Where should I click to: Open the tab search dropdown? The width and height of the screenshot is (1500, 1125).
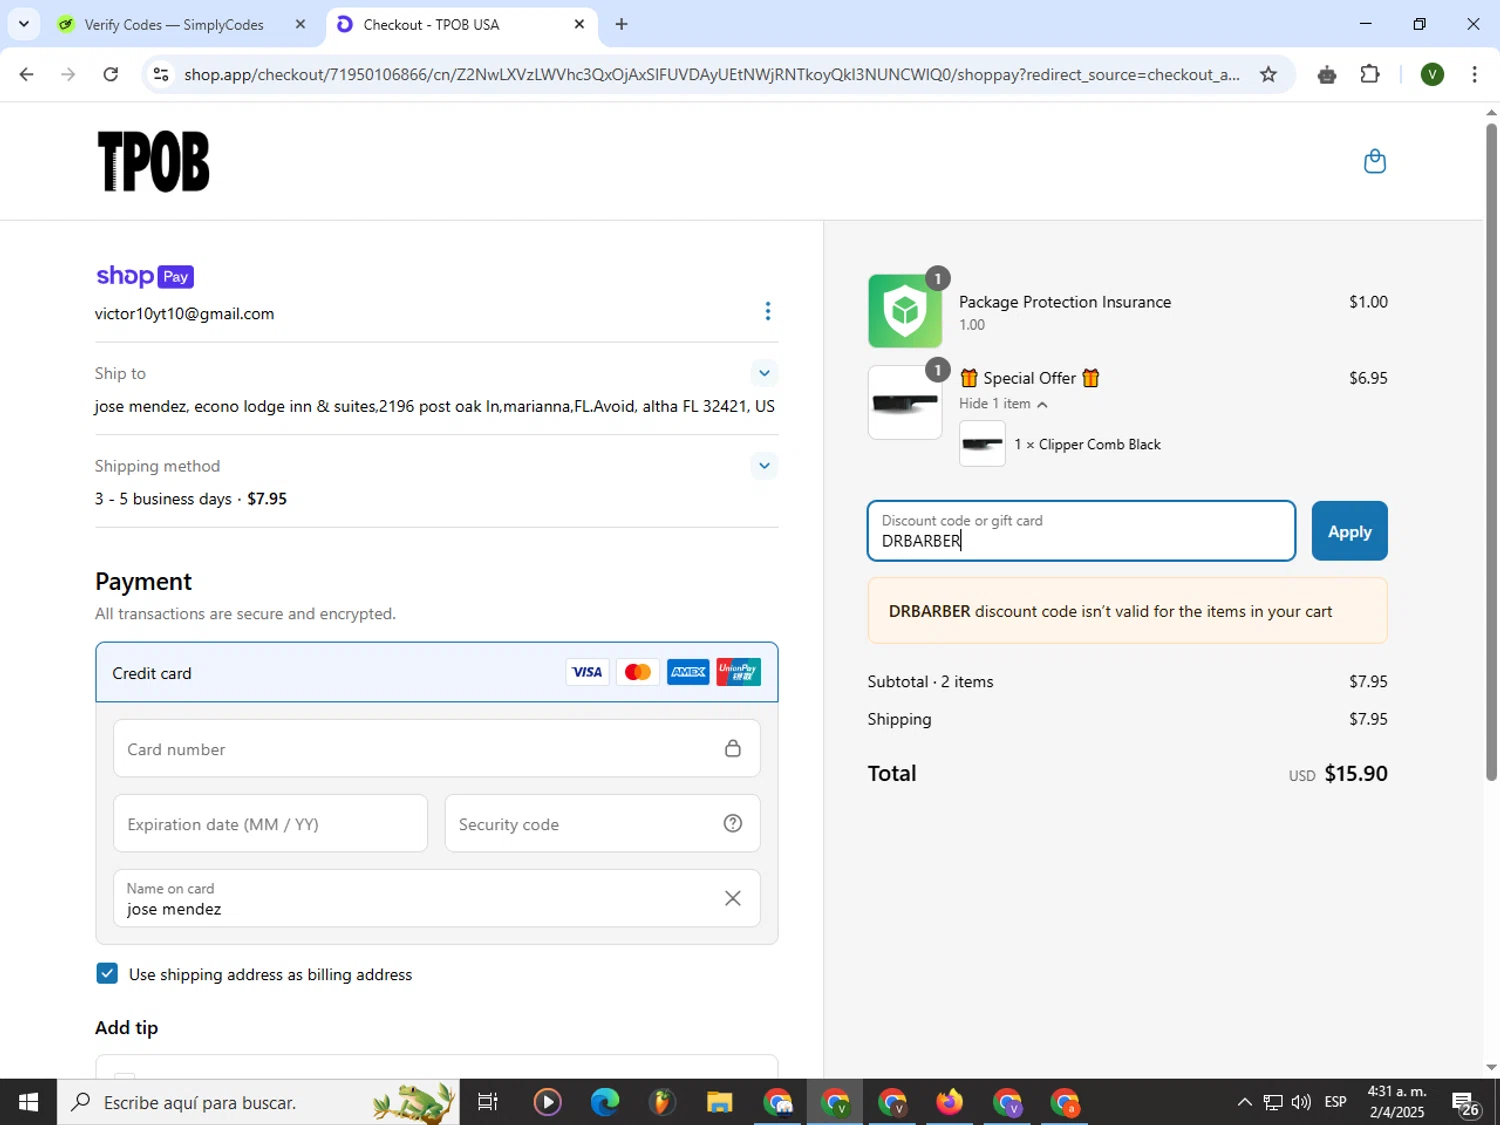[x=23, y=24]
